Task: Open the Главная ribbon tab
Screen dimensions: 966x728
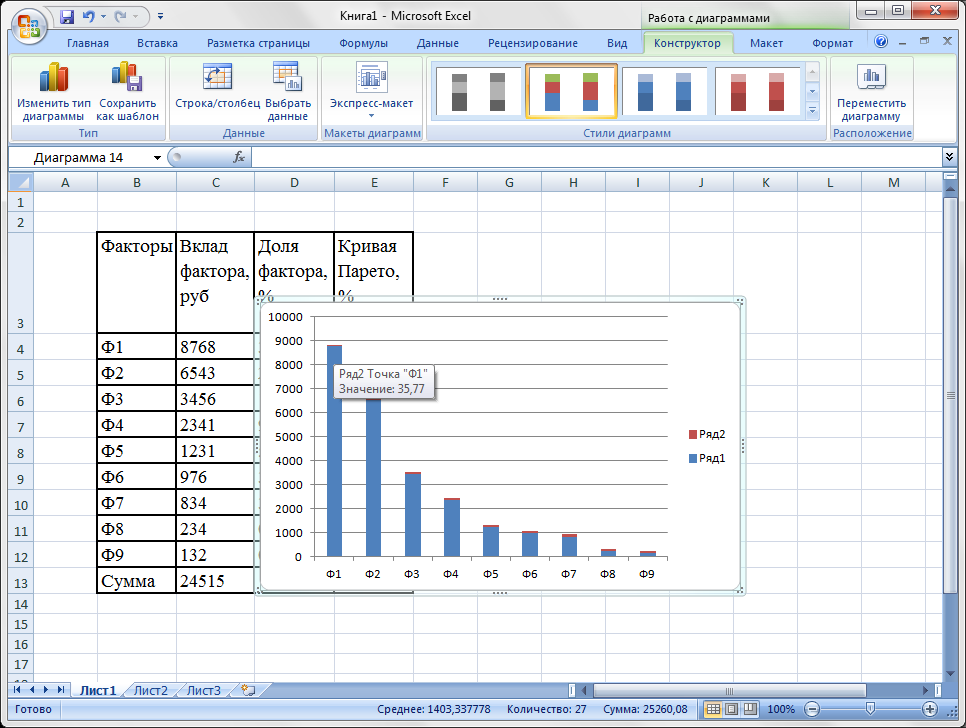Action: (87, 43)
